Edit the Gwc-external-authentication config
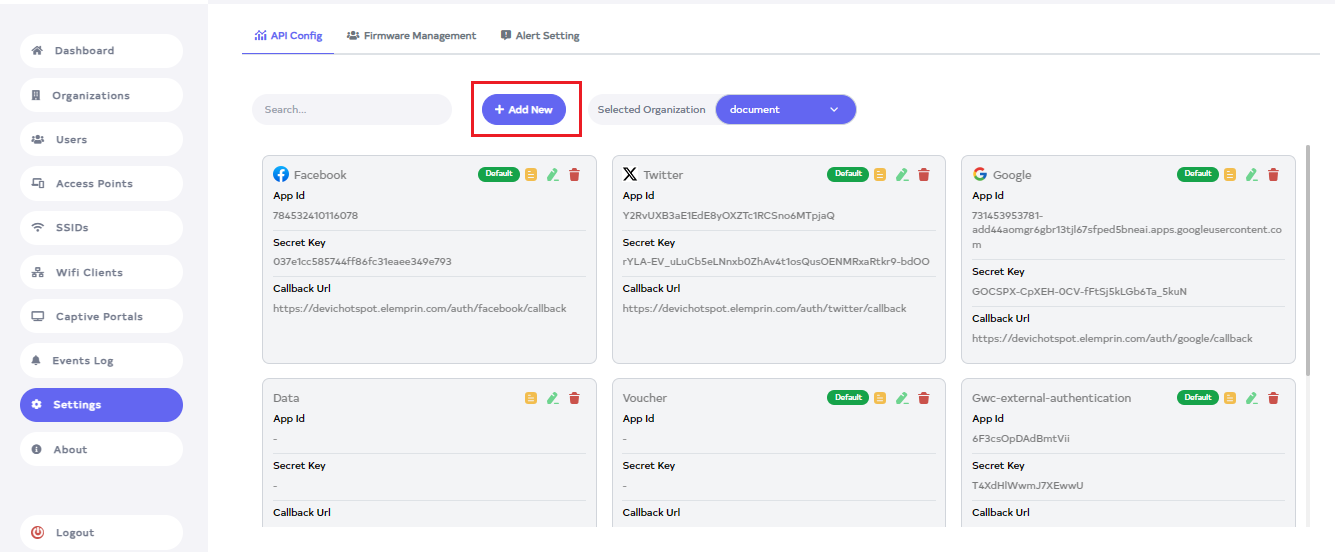Image resolution: width=1335 pixels, height=552 pixels. [x=1251, y=398]
